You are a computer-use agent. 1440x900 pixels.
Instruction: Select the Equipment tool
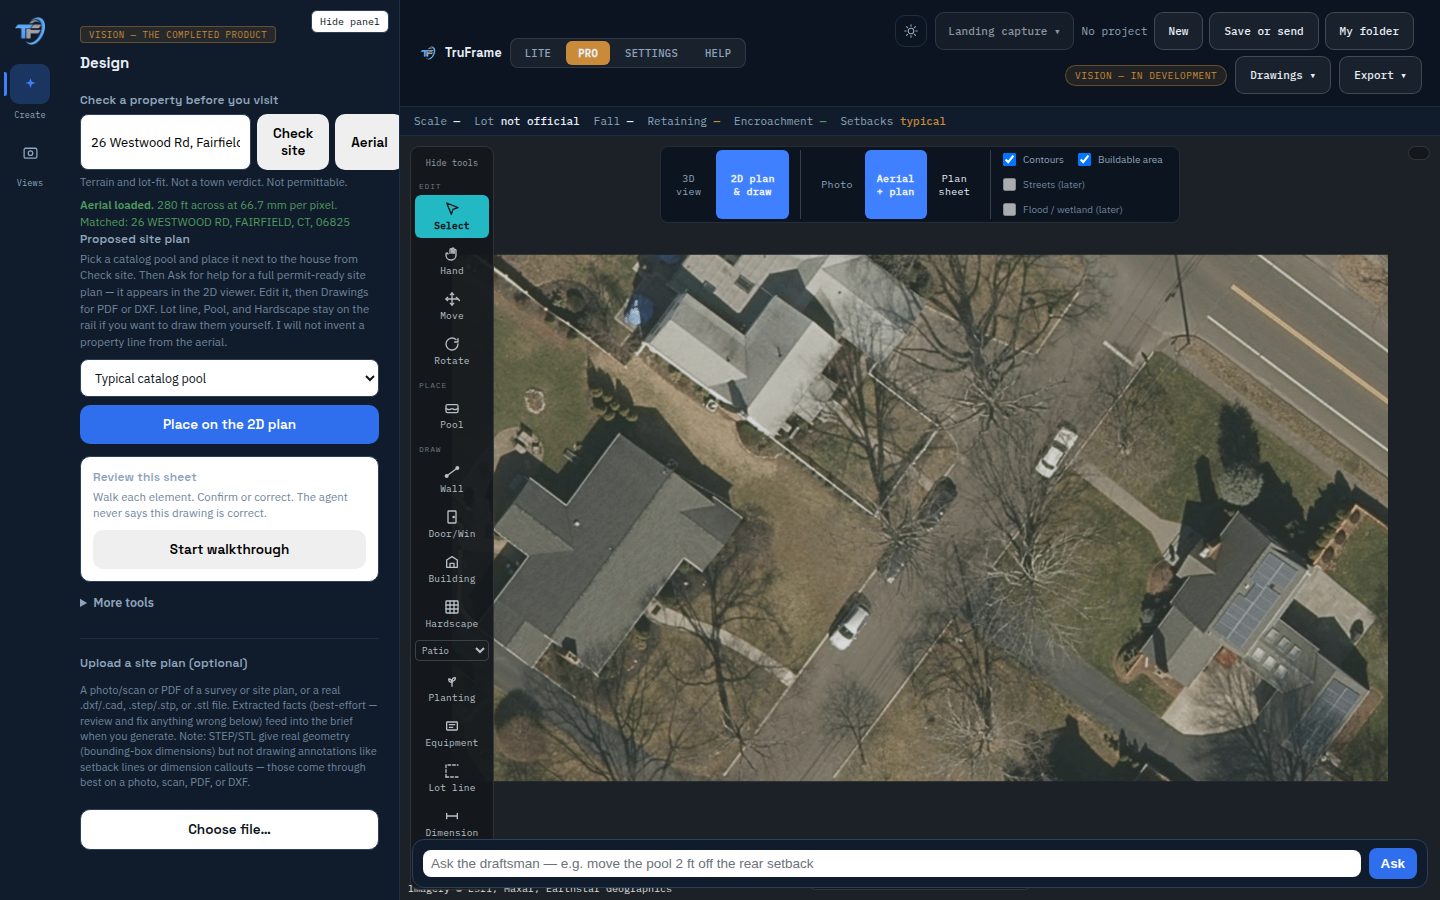point(452,733)
